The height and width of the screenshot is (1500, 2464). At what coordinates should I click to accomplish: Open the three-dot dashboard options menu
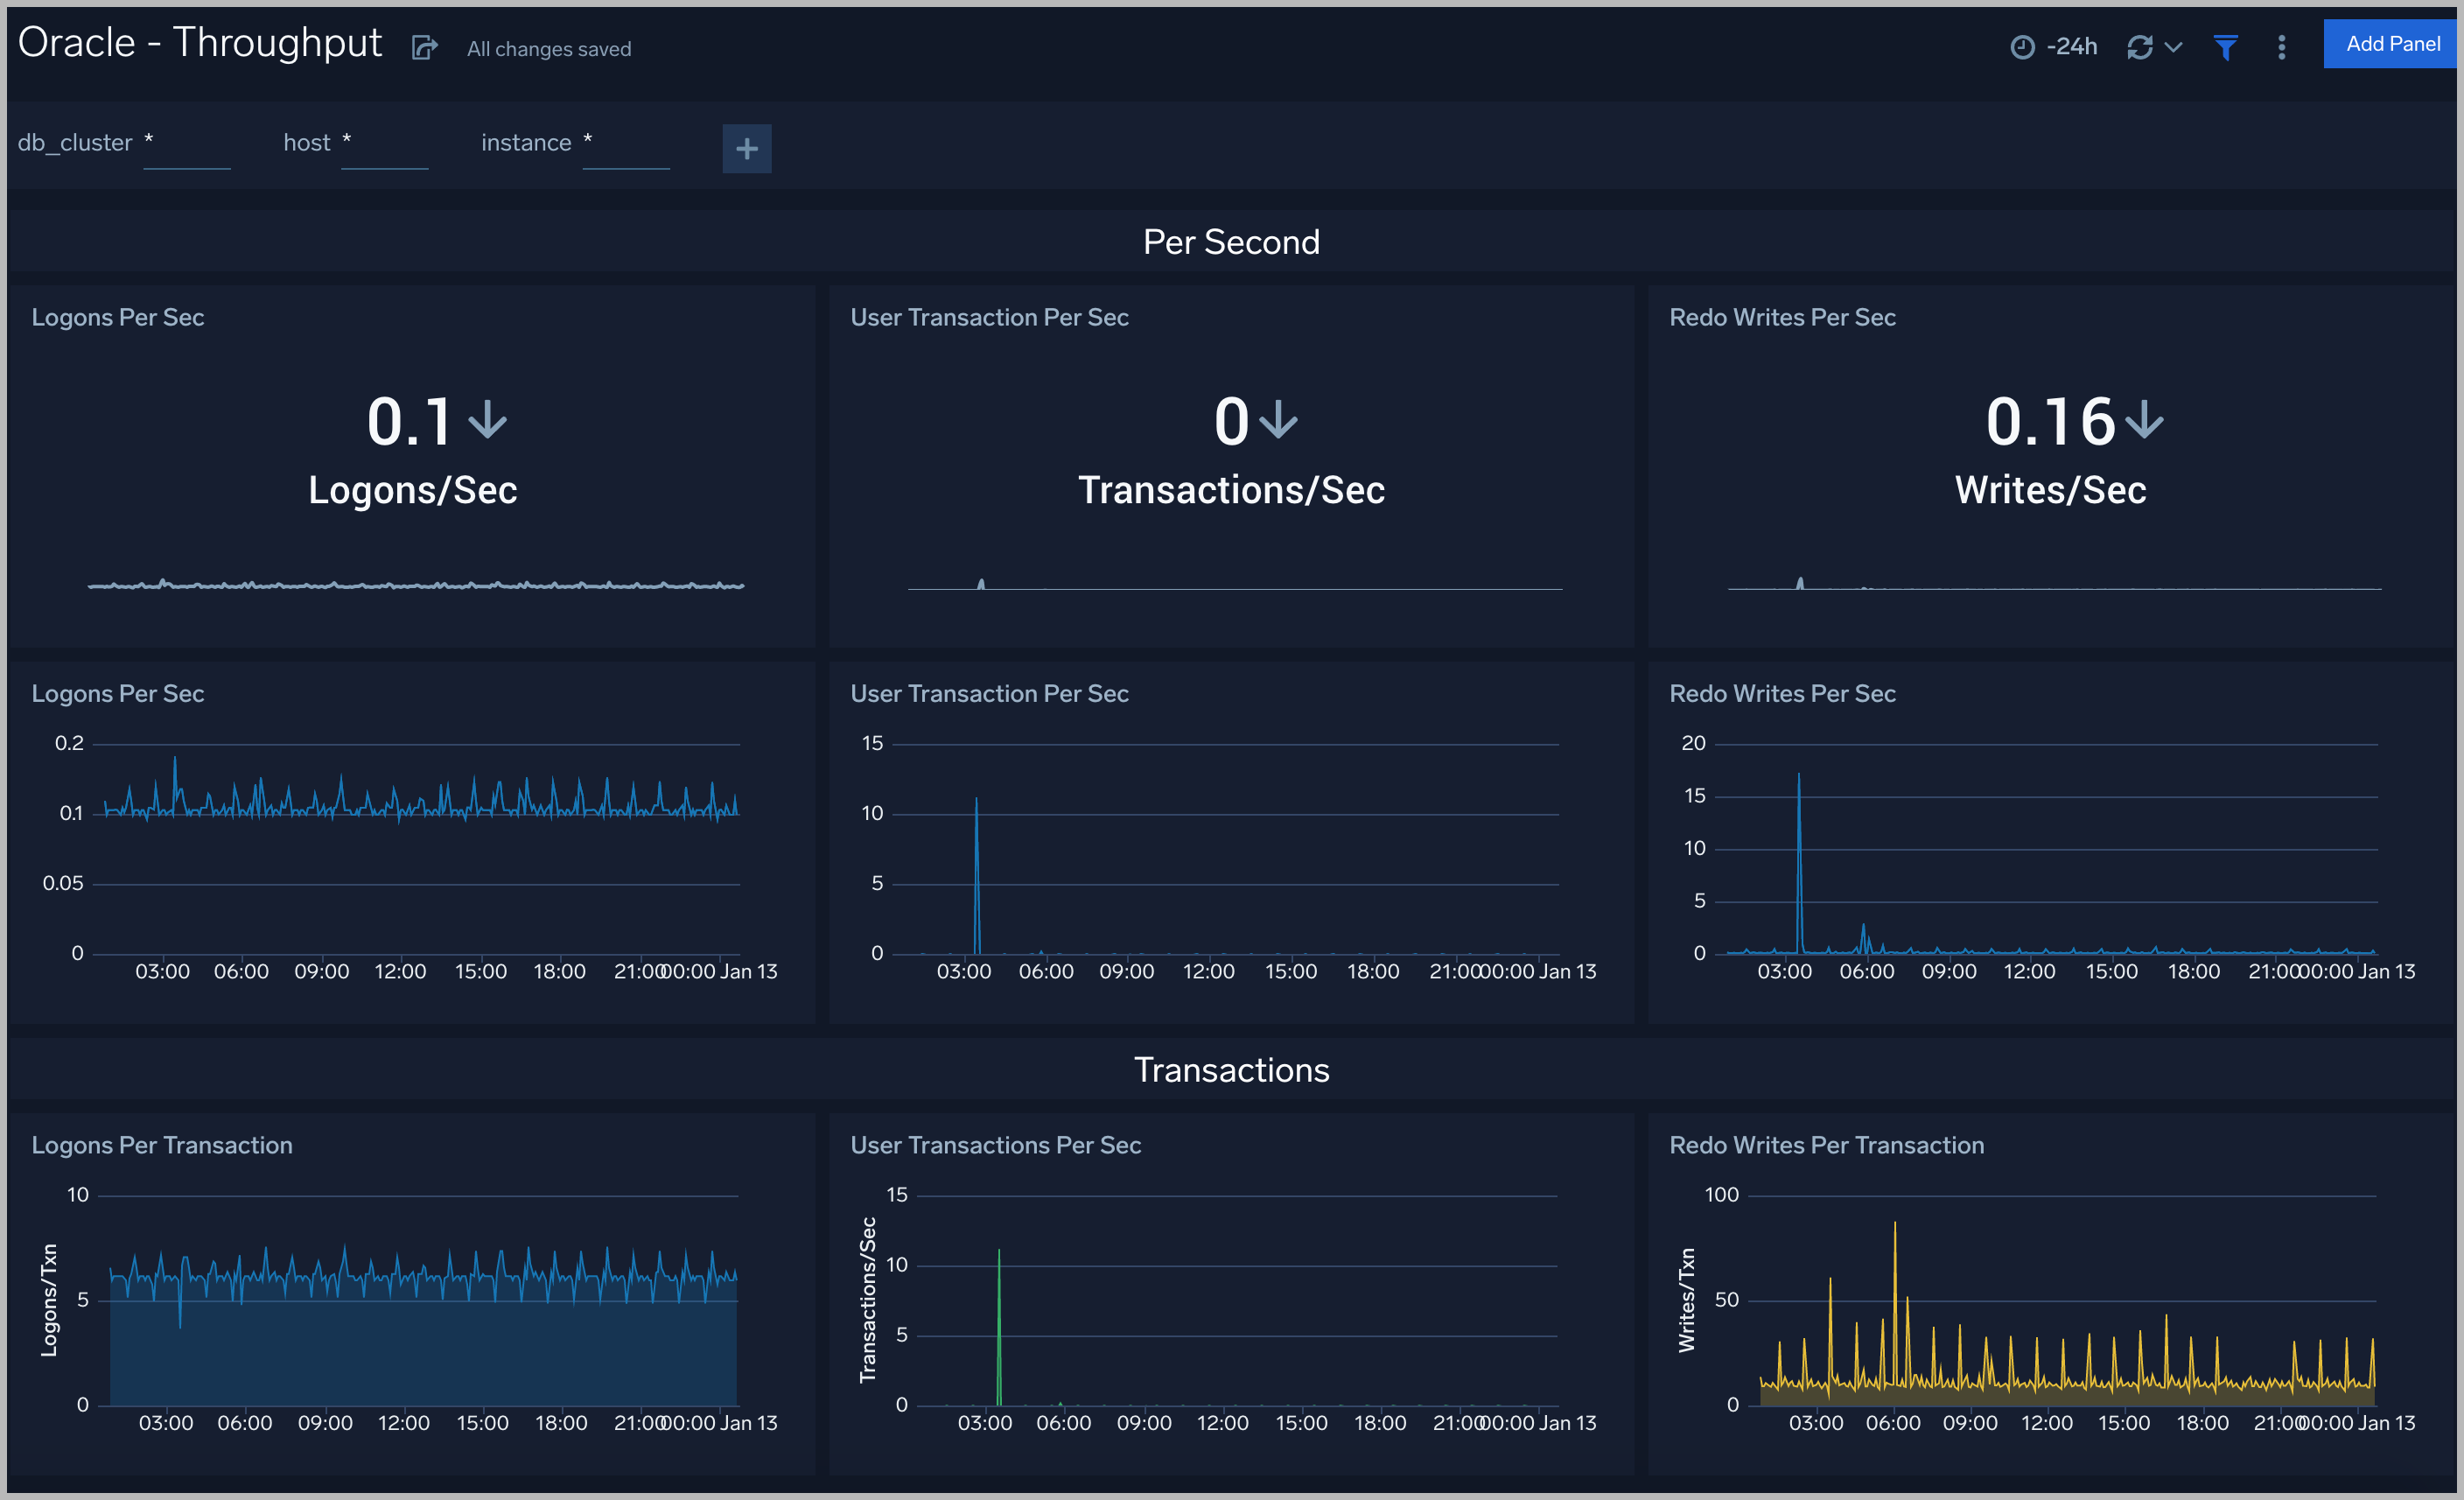tap(2280, 47)
